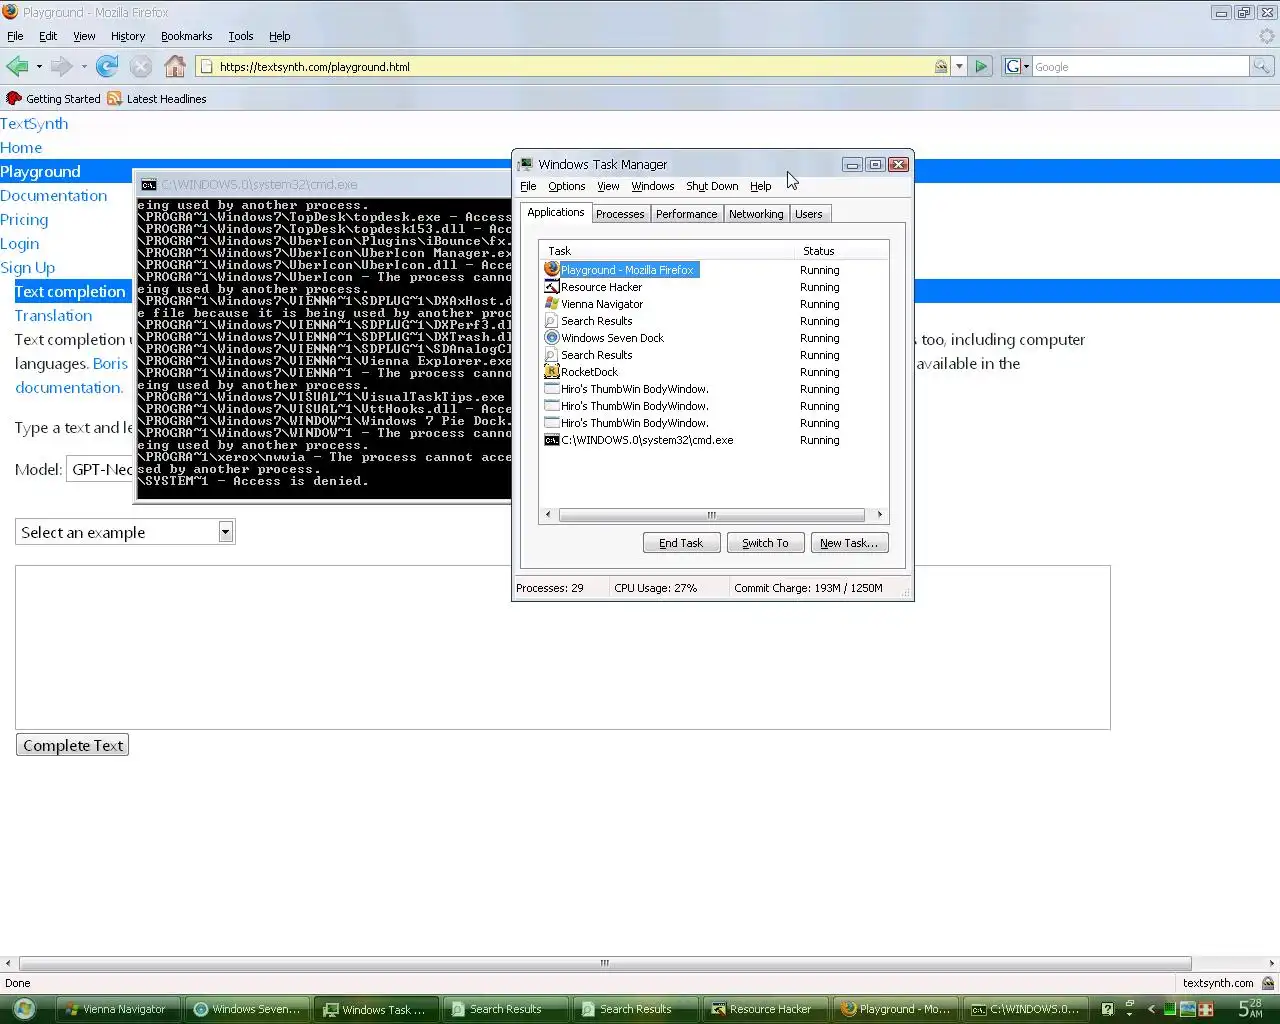Select the first Hiro's ThumbWin BodyWindow. row
This screenshot has width=1280, height=1024.
714,389
